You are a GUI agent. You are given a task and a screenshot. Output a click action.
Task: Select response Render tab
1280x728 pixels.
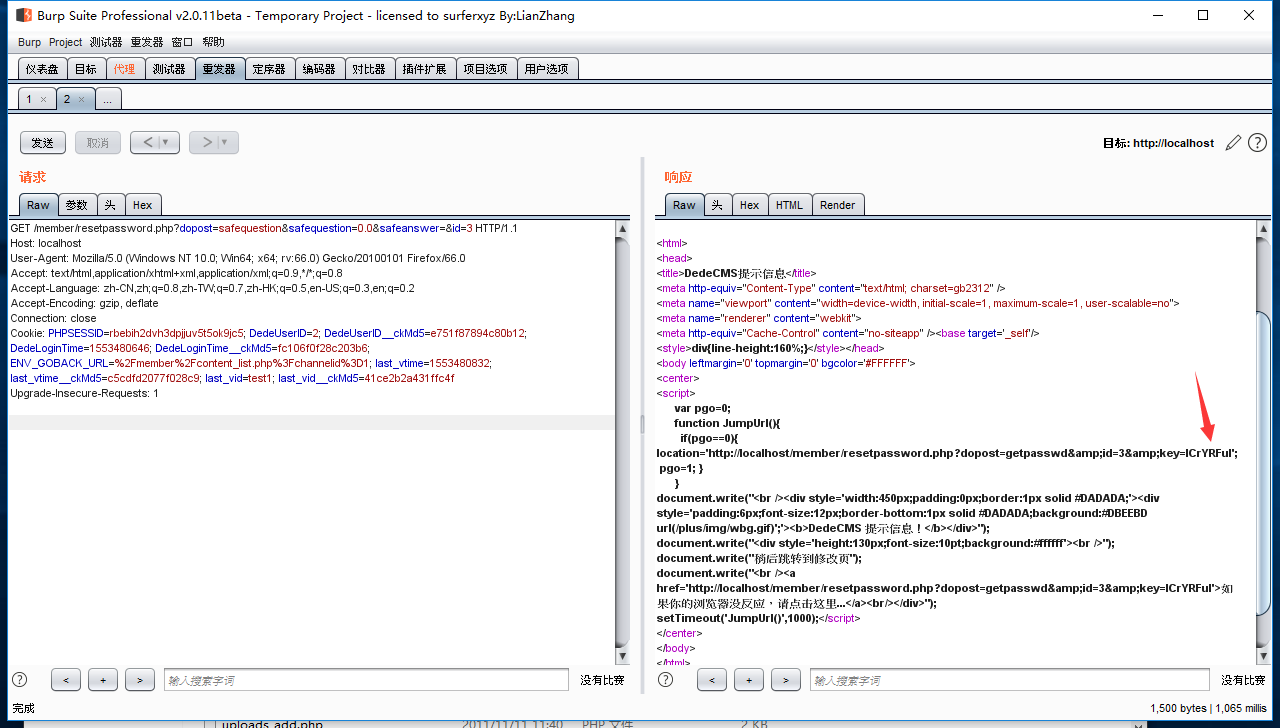point(837,205)
